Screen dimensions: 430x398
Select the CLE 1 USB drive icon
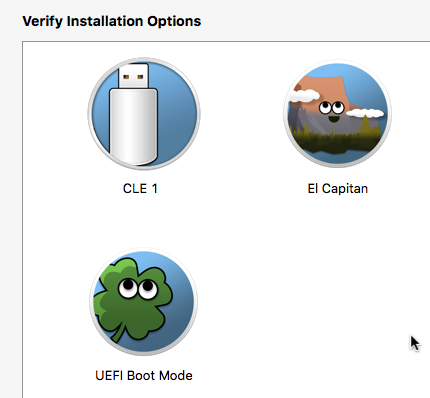(144, 114)
